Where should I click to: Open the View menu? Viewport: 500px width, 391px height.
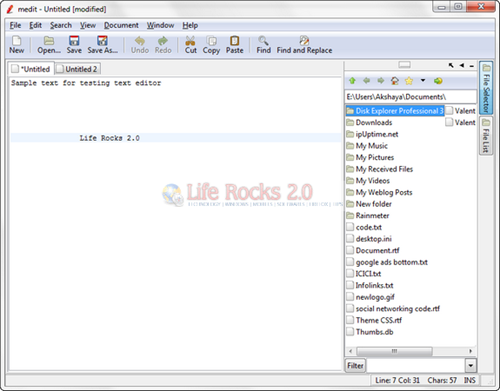point(88,25)
